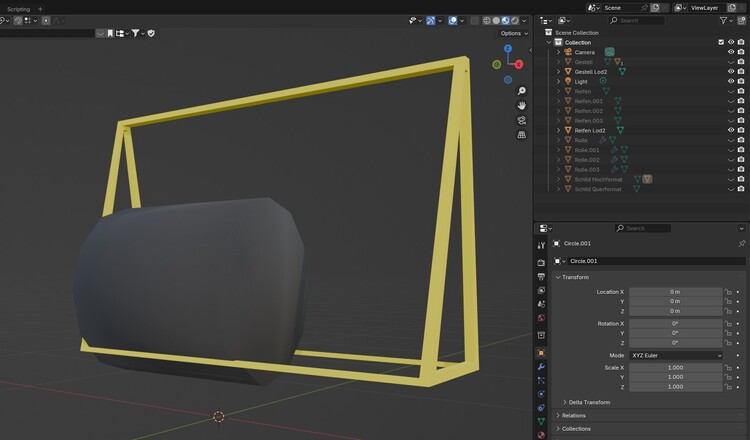The image size is (750, 440).
Task: Select Reifen Lod2 in the outliner
Action: tap(590, 130)
